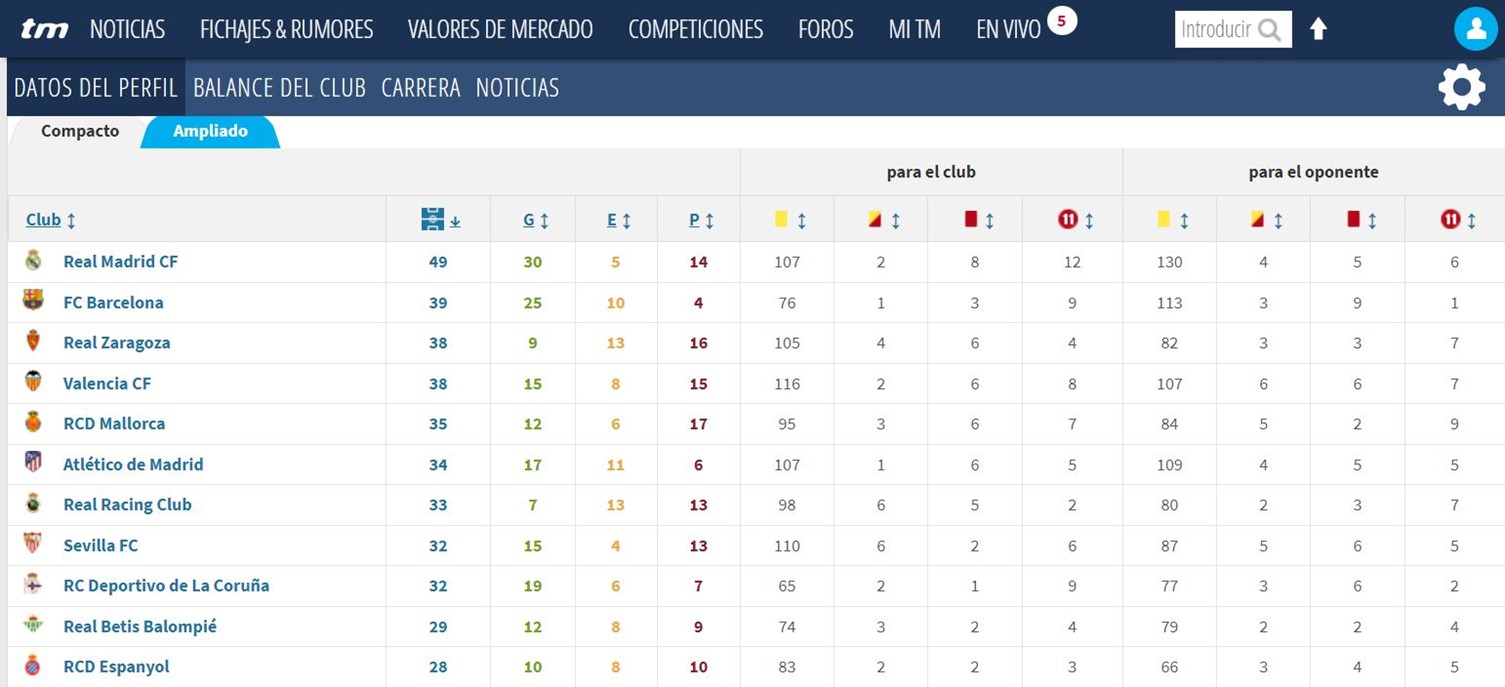Click the up arrow icon beside search

1318,29
